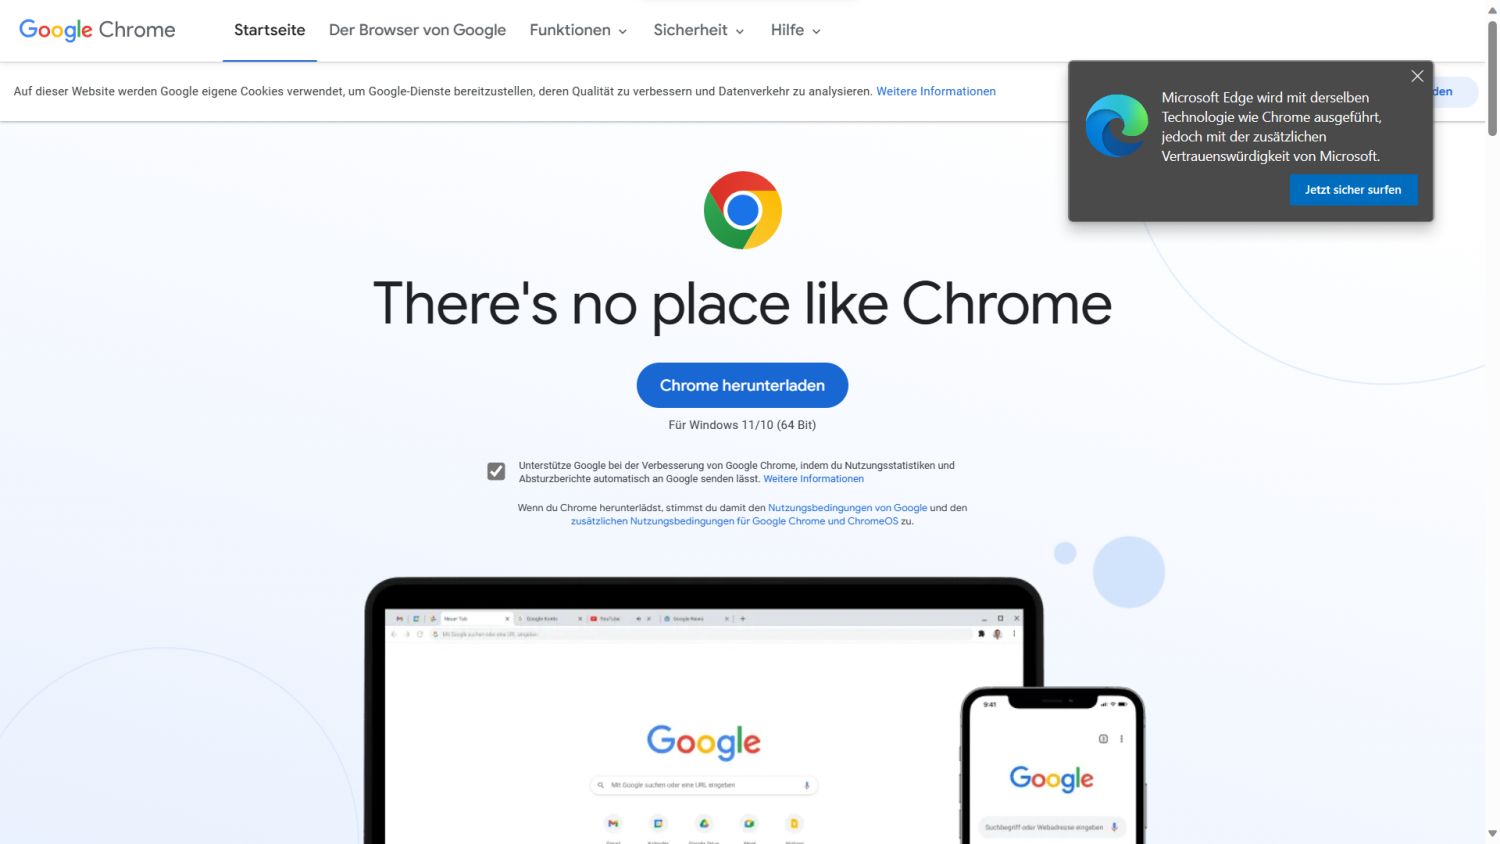Open Nutzungsbedingungen von Google link

(847, 508)
